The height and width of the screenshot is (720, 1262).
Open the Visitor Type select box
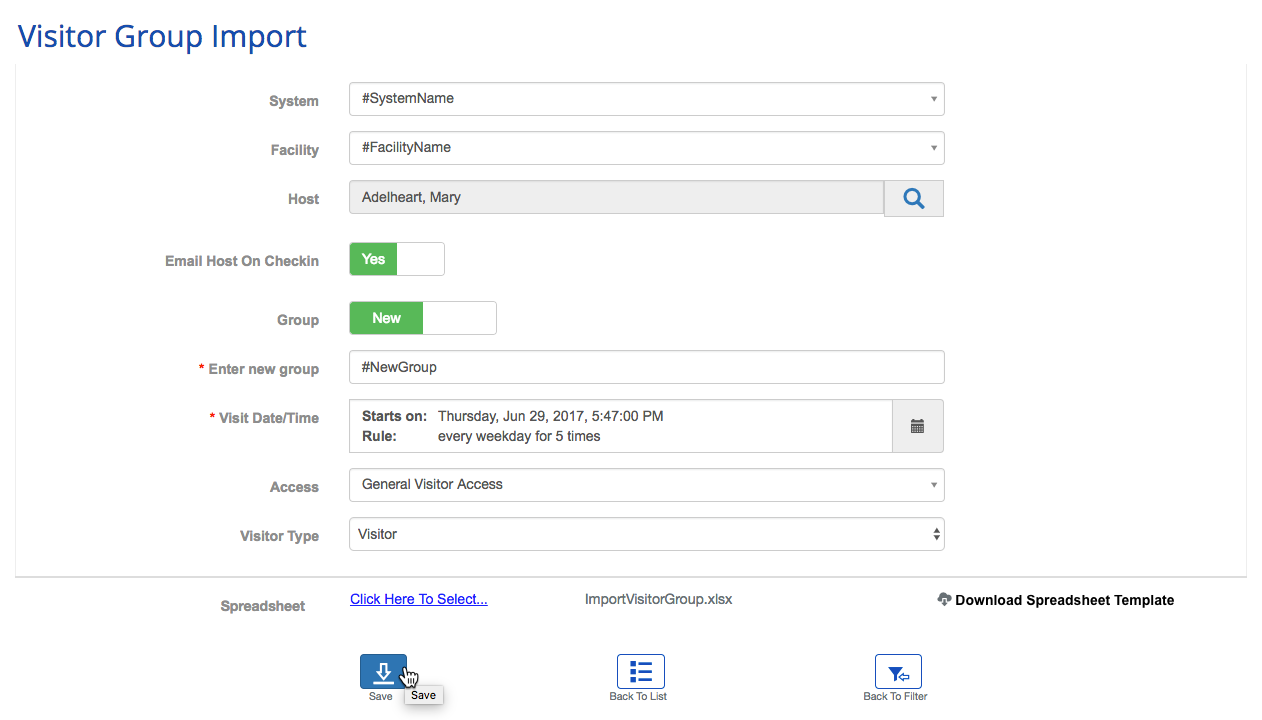tap(646, 534)
